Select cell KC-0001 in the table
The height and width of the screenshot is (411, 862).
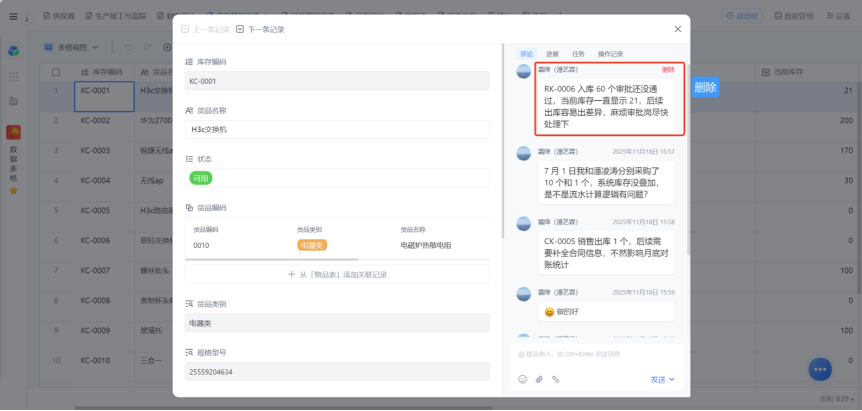coord(104,97)
